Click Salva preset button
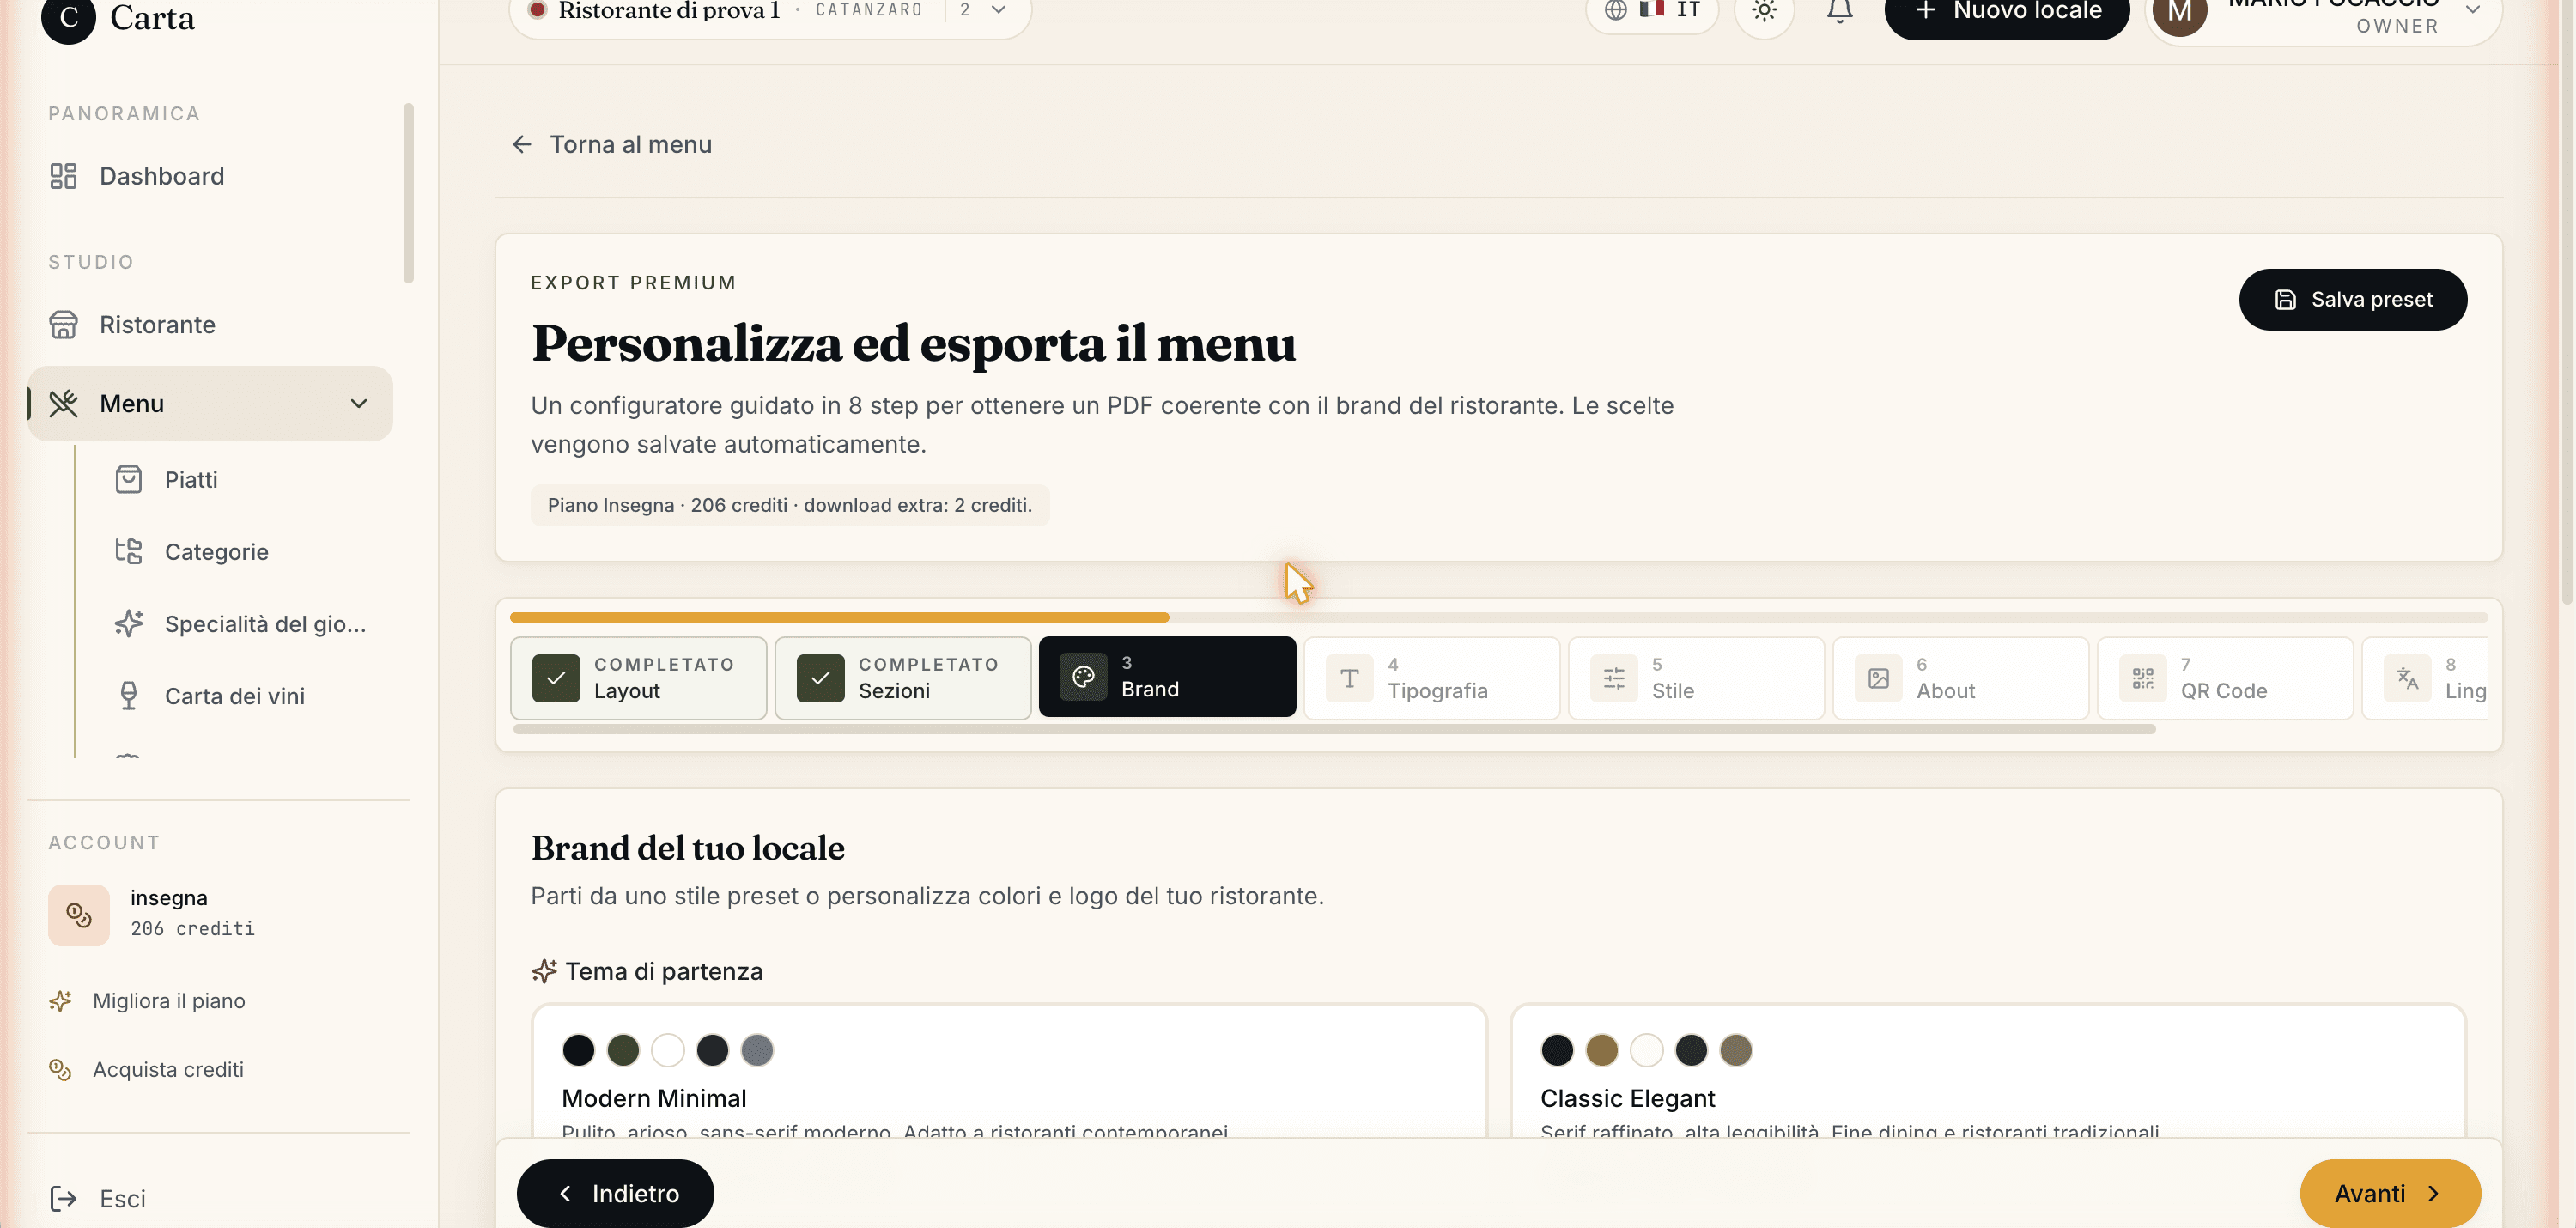The image size is (2576, 1228). (2353, 300)
